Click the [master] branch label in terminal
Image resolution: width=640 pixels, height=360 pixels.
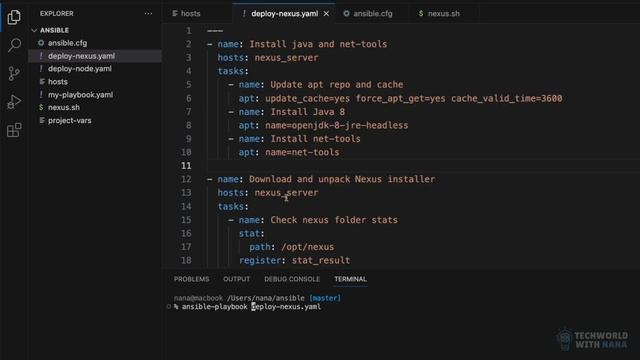click(x=325, y=298)
